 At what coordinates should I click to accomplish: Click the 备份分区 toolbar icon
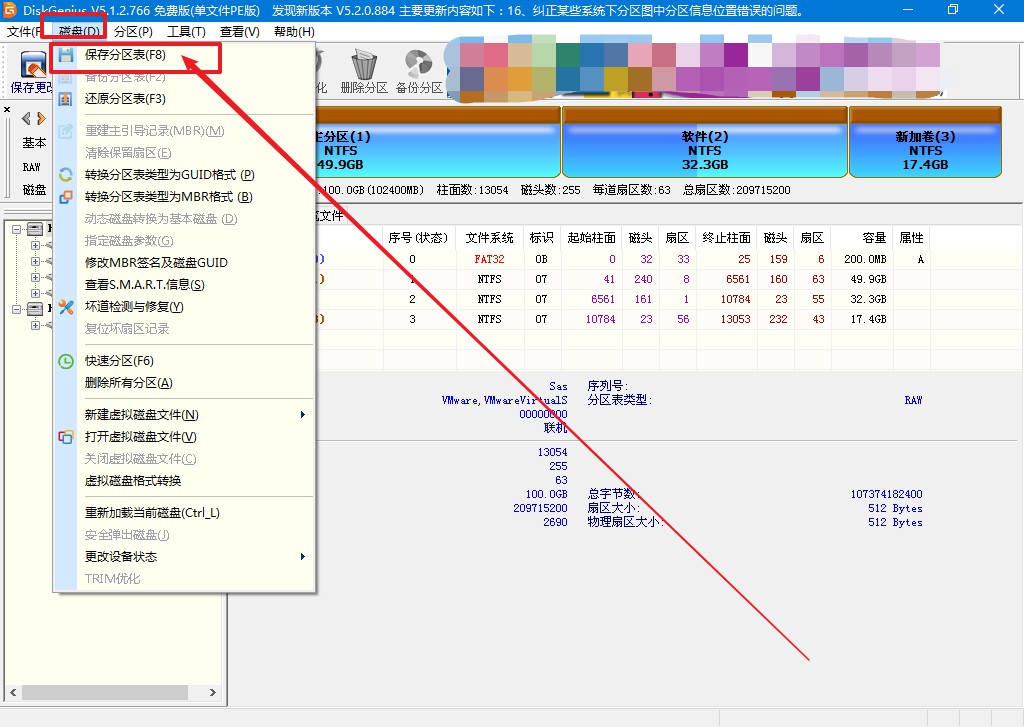[418, 64]
